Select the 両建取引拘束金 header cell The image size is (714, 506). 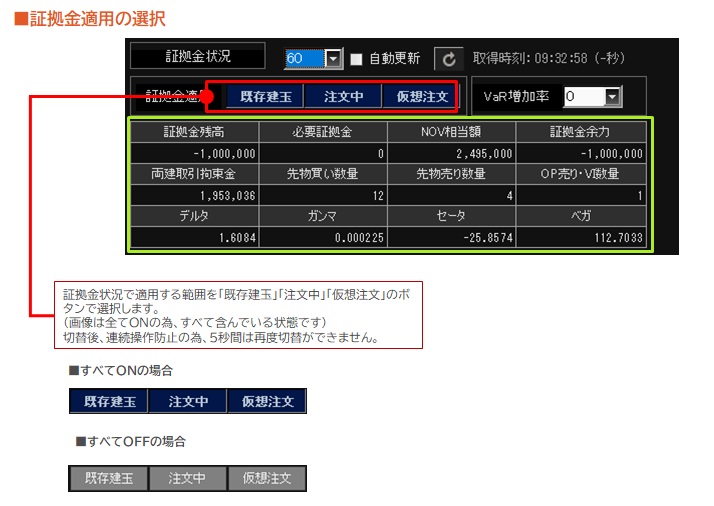point(194,174)
